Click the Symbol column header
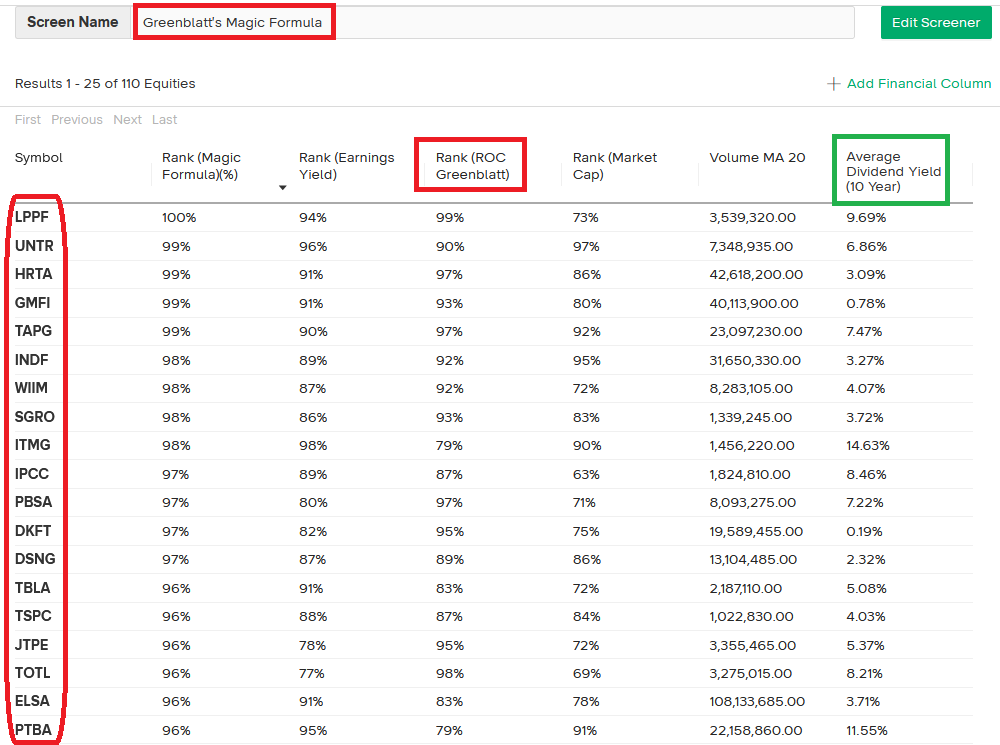The width and height of the screenshot is (1000, 745). coord(39,158)
